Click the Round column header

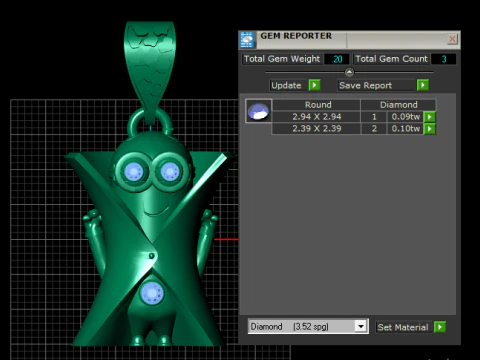[317, 105]
